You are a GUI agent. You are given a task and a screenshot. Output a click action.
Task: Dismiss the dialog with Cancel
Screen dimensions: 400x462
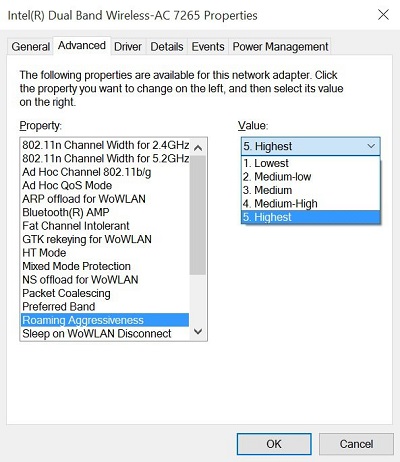(356, 444)
